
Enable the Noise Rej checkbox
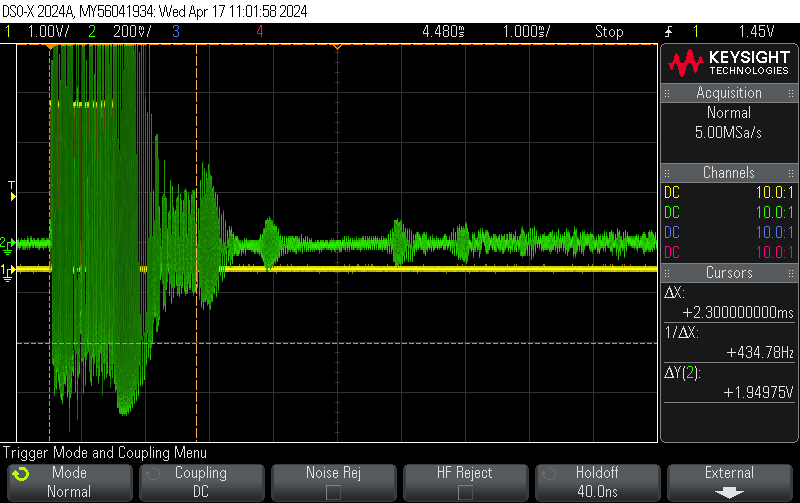(x=333, y=492)
